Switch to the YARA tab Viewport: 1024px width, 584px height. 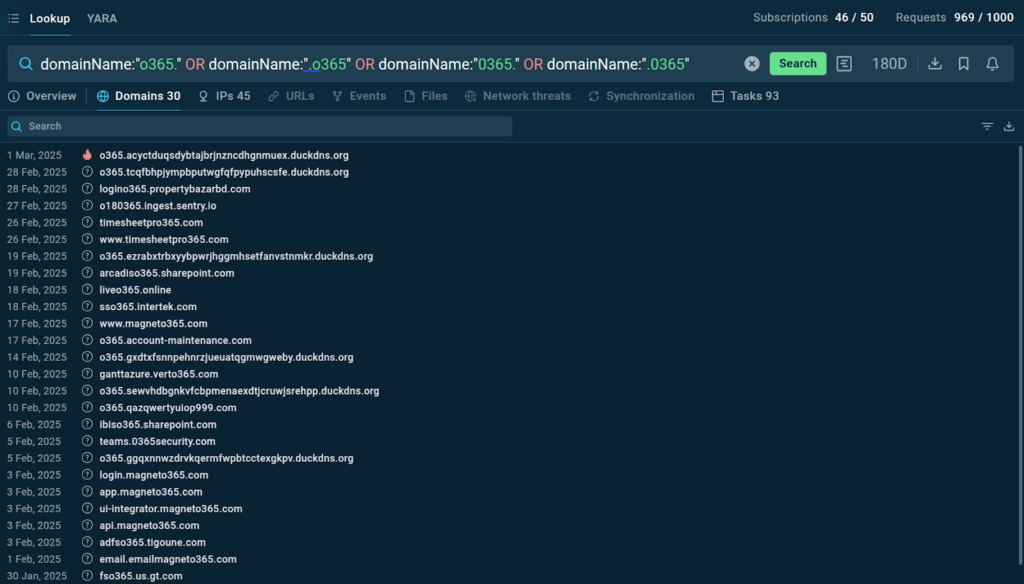[x=101, y=18]
